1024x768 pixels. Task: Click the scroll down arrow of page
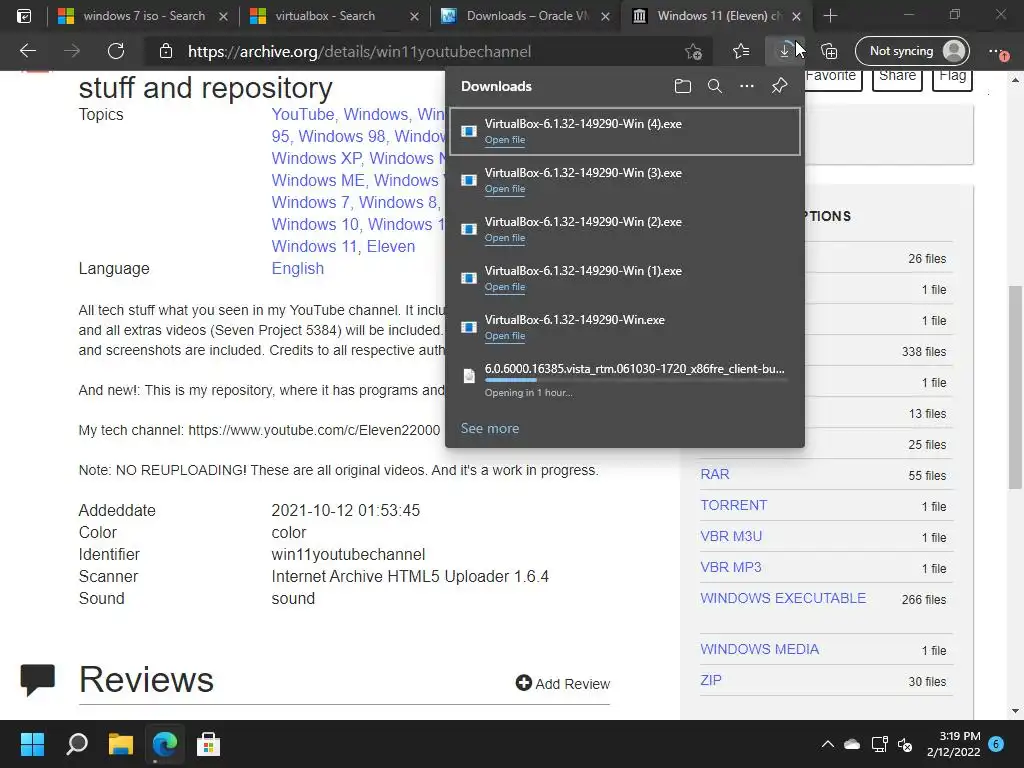[1015, 711]
